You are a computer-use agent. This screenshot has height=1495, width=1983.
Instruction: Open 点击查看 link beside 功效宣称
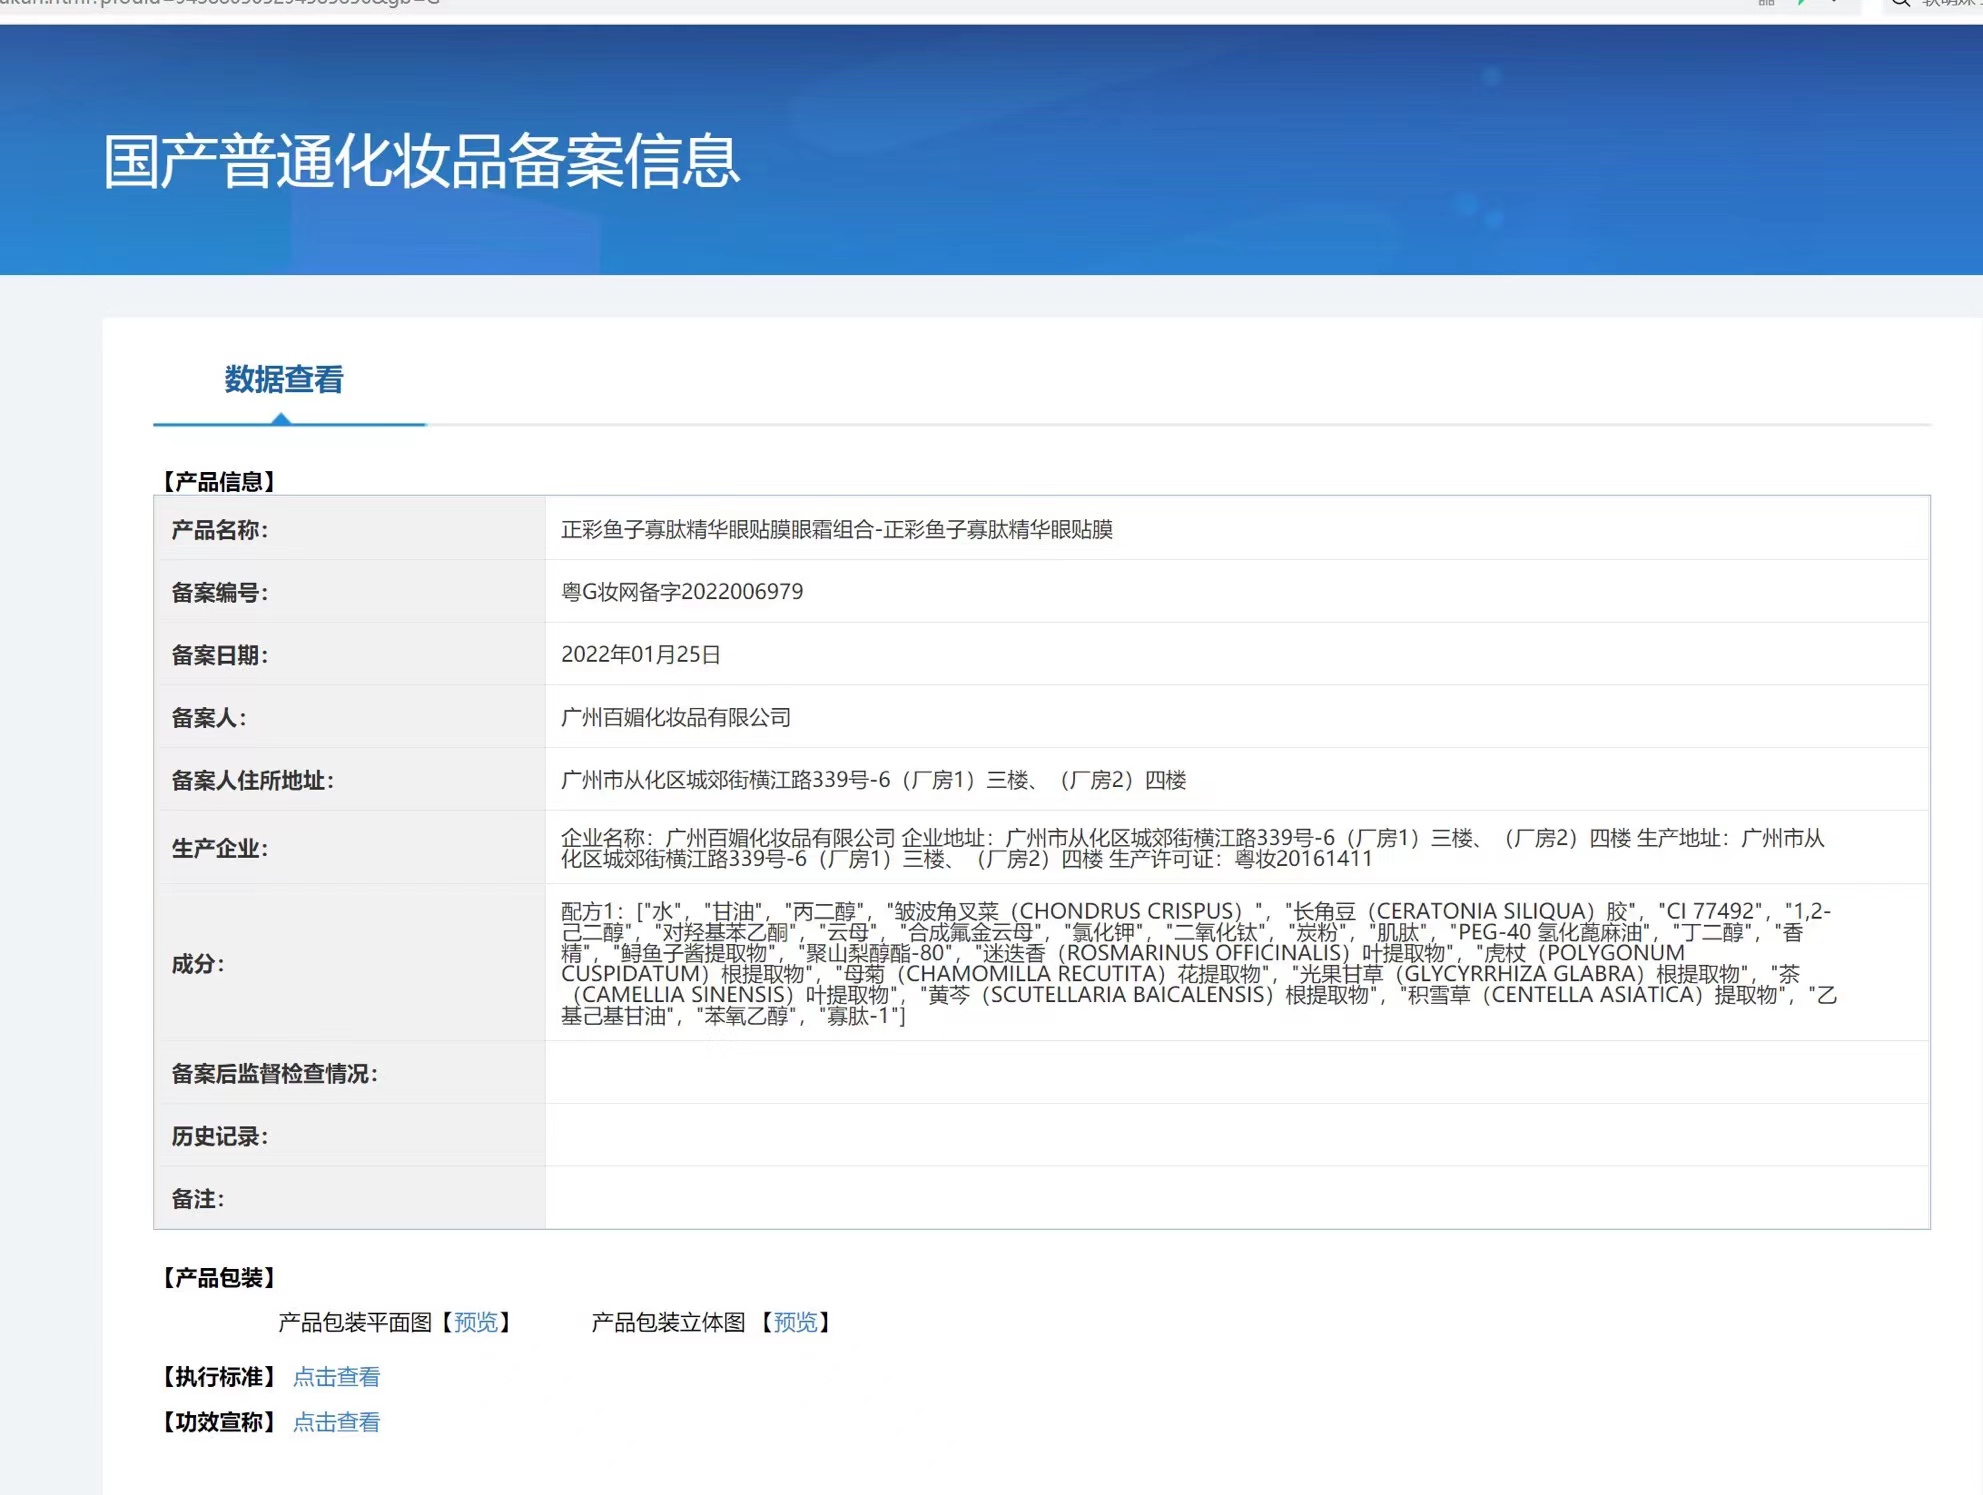336,1422
